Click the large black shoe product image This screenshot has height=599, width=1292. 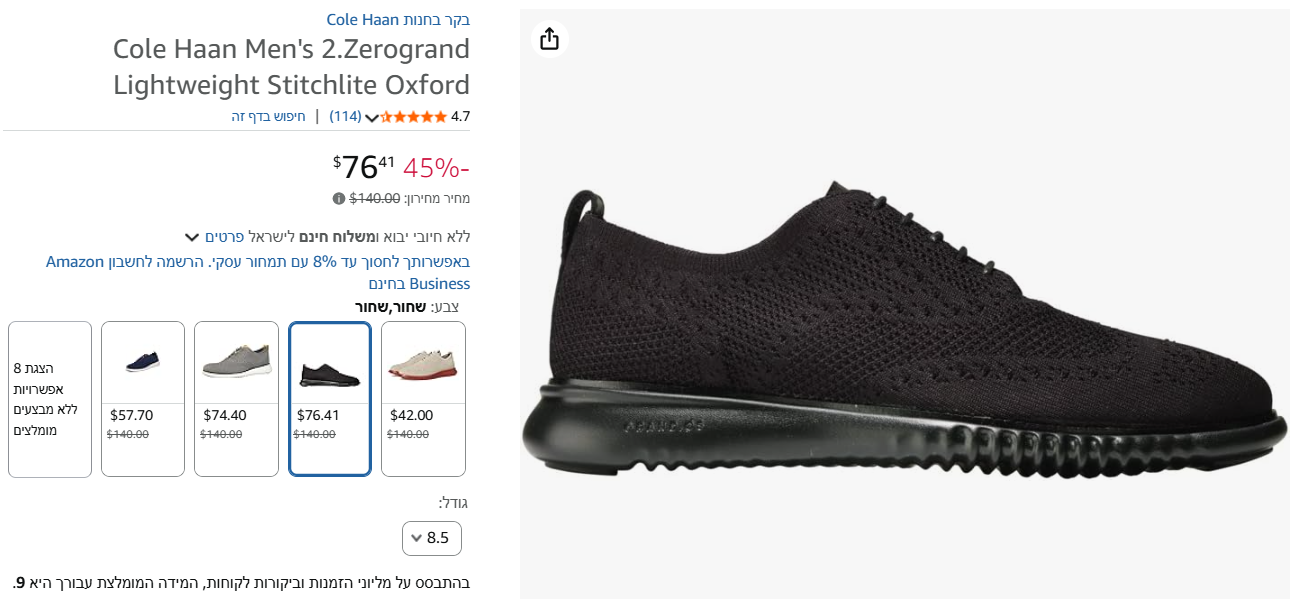coord(903,330)
